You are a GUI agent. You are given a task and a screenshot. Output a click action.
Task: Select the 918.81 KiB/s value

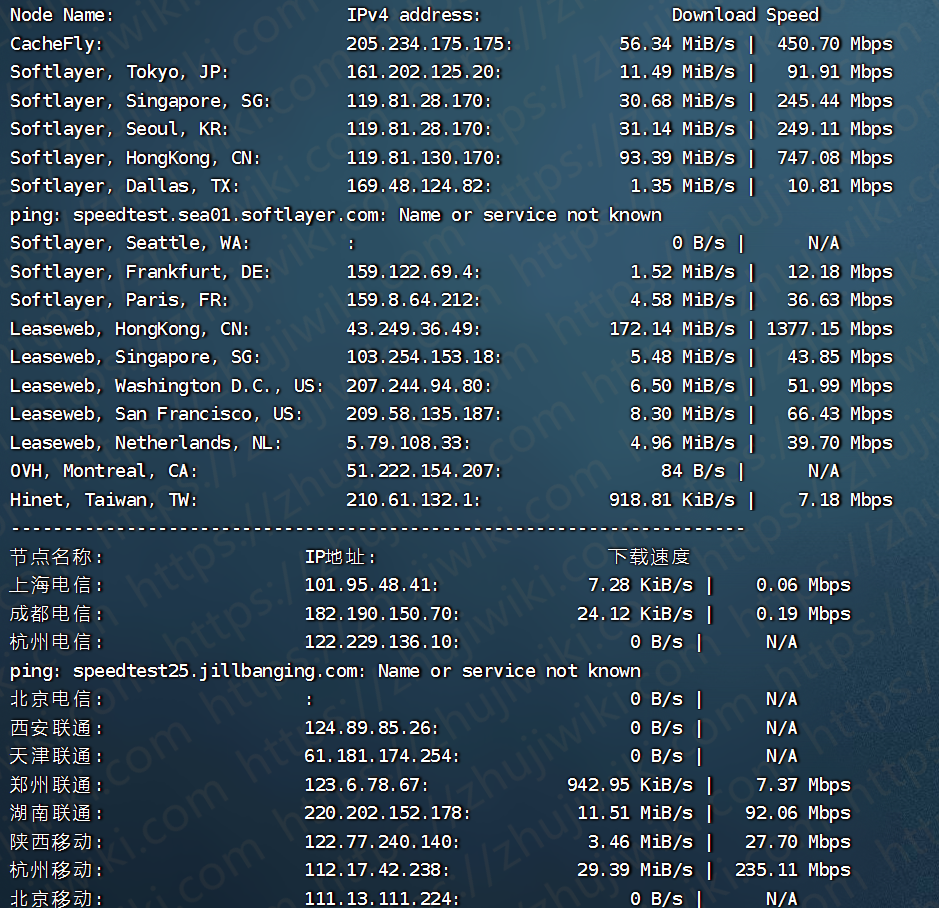tap(672, 500)
